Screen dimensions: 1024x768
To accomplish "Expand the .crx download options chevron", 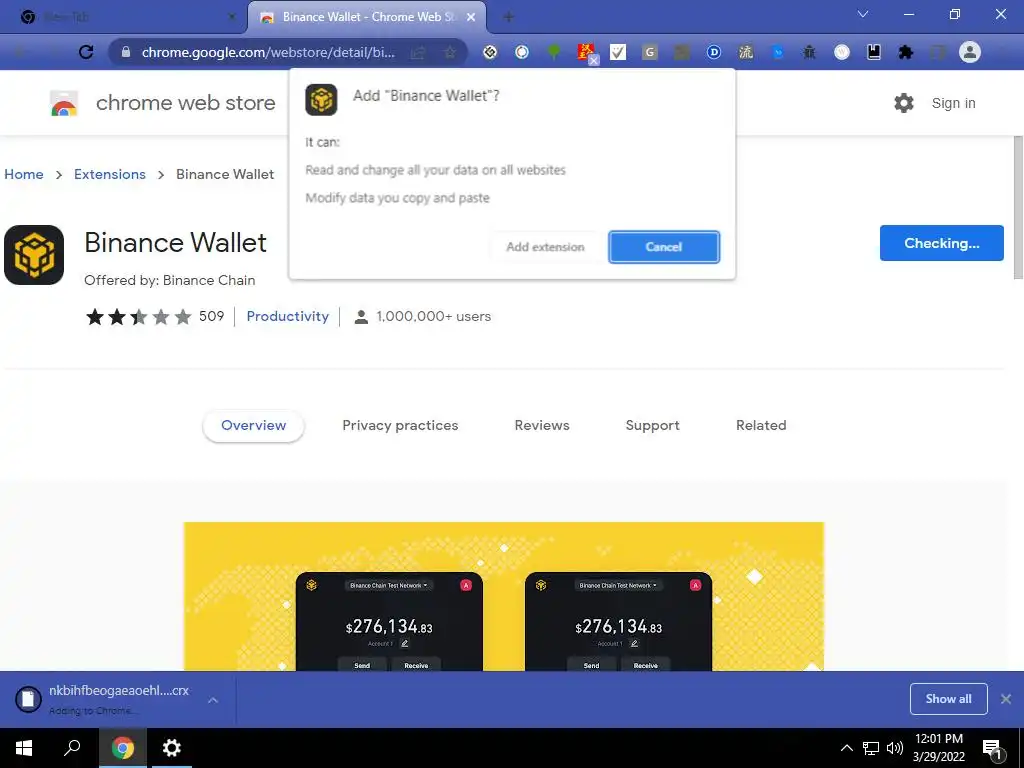I will (213, 700).
